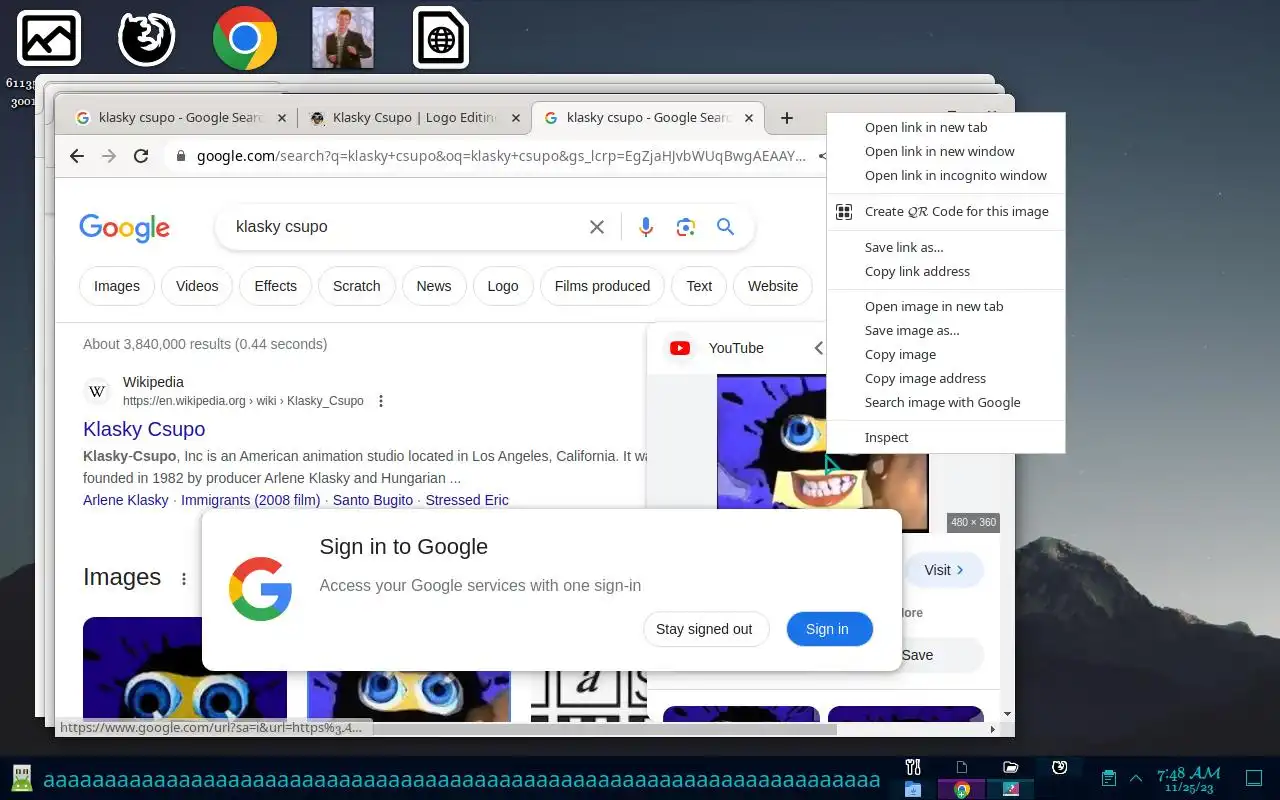The image size is (1280, 800).
Task: Choose Open link in new window
Action: coord(946,152)
